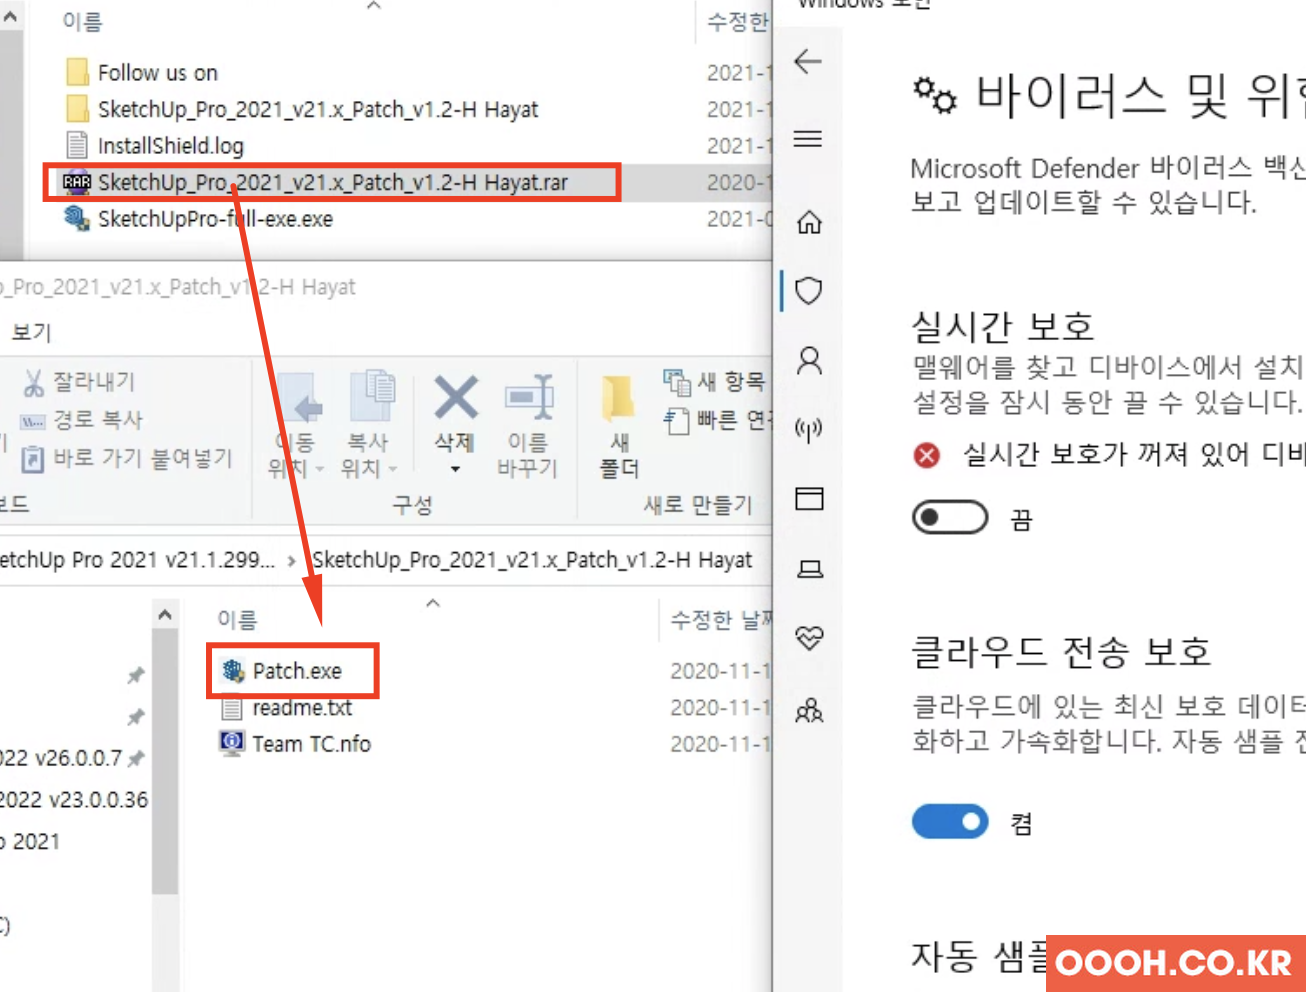This screenshot has height=992, width=1306.
Task: Click SketchUp Pro 2021 v21.1.299 breadcrumb
Action: [137, 560]
